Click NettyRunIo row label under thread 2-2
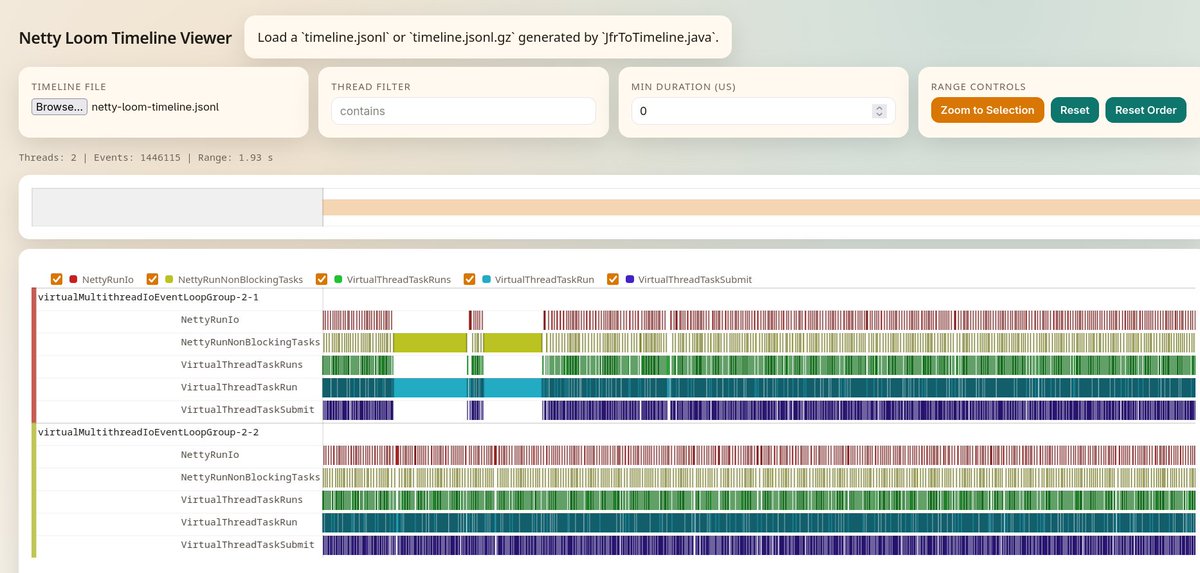 point(210,454)
